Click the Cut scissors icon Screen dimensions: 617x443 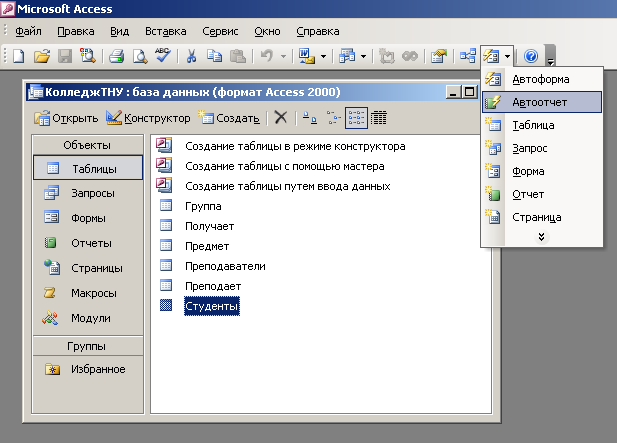[x=191, y=56]
